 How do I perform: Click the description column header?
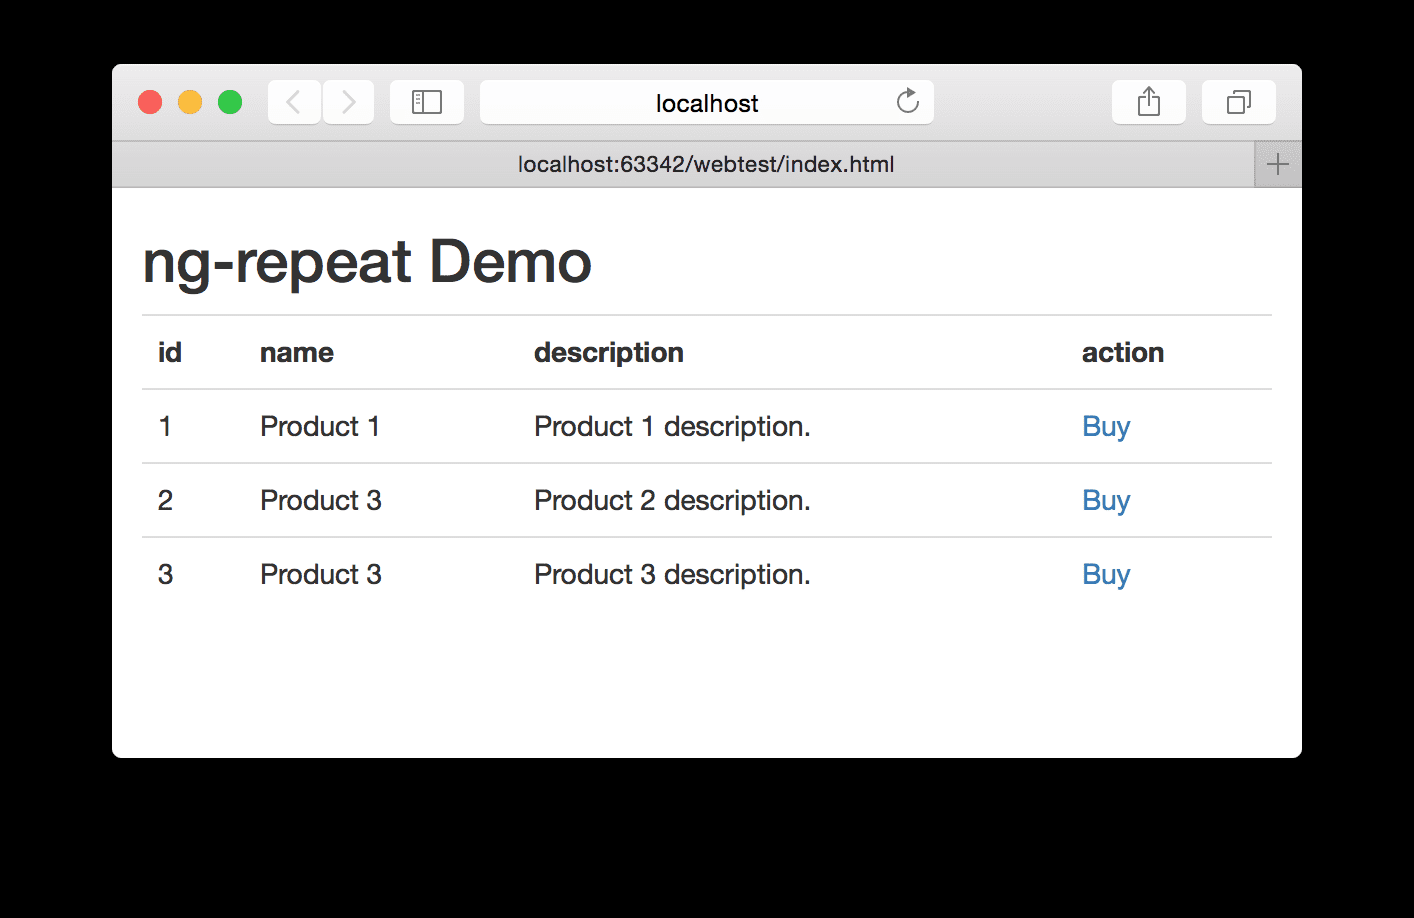click(x=608, y=353)
